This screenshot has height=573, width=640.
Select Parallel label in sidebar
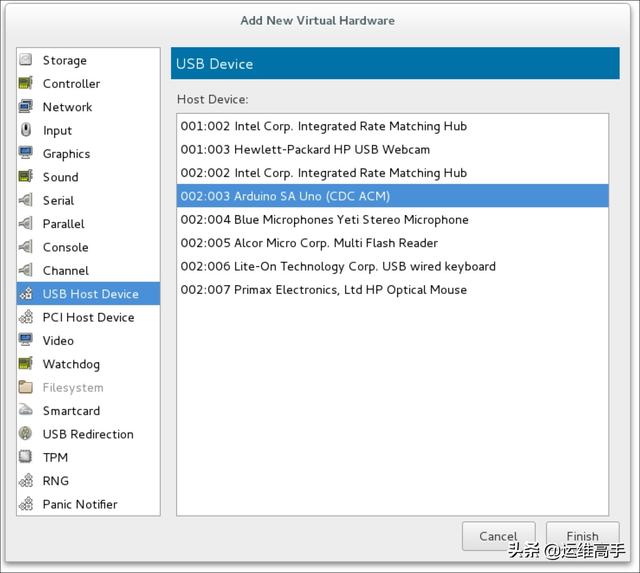pos(64,224)
